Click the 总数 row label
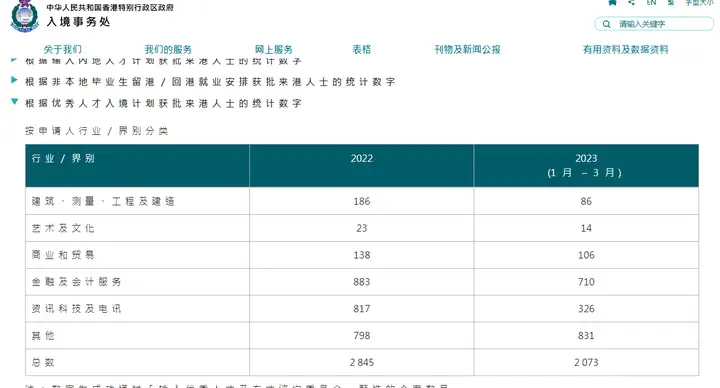The width and height of the screenshot is (720, 388). point(43,362)
